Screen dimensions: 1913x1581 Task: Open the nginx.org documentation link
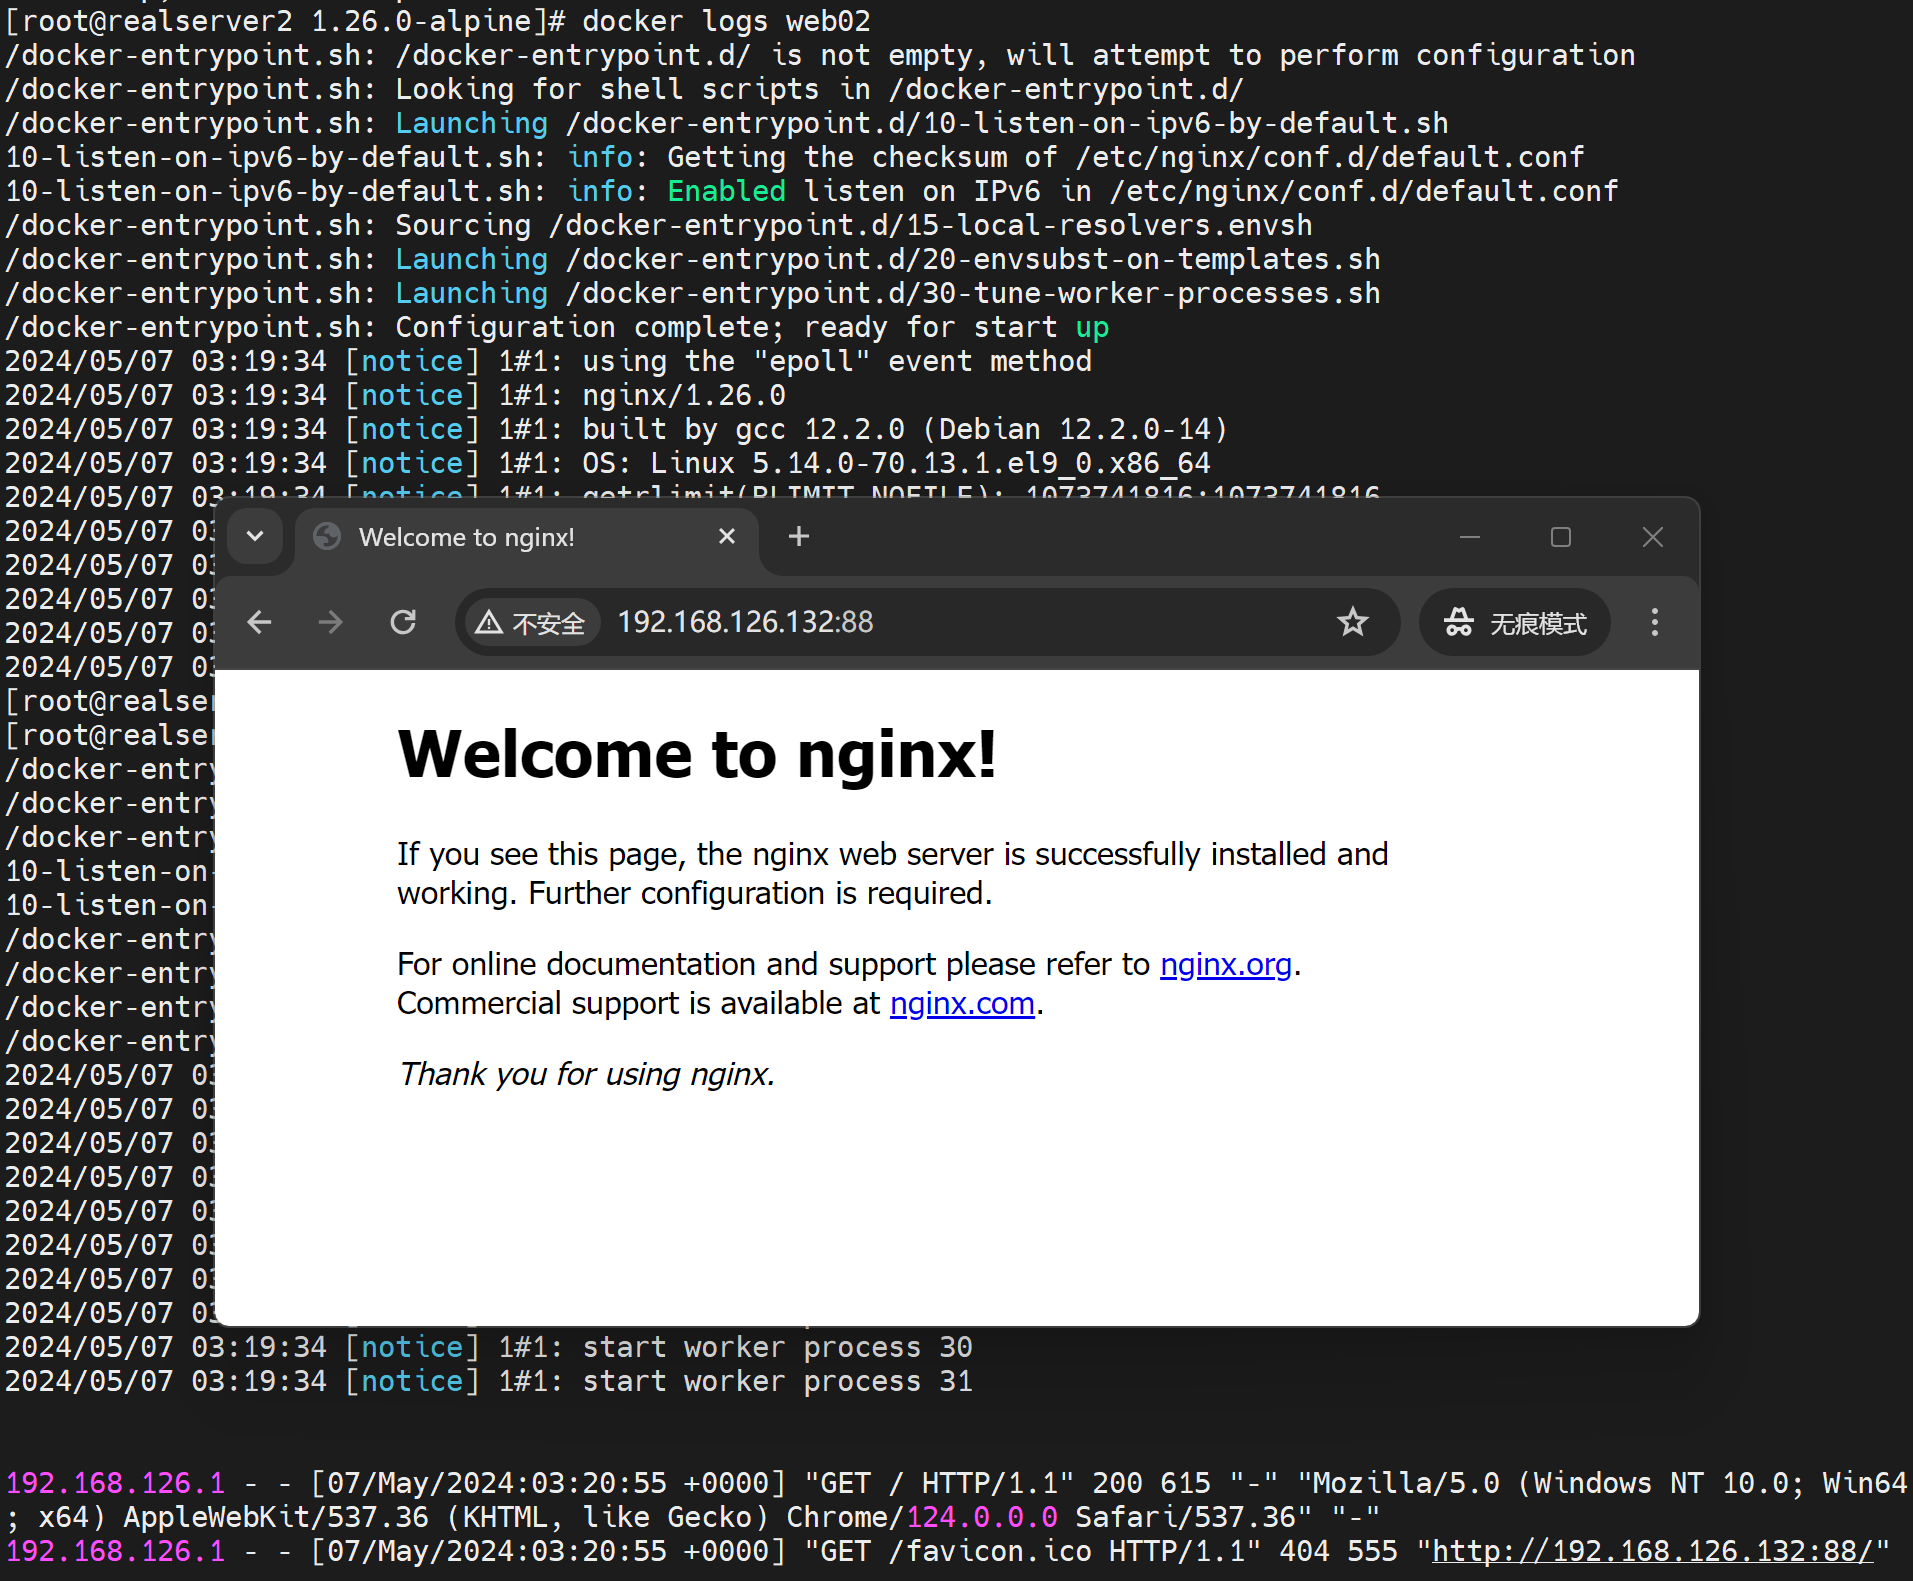tap(1225, 965)
